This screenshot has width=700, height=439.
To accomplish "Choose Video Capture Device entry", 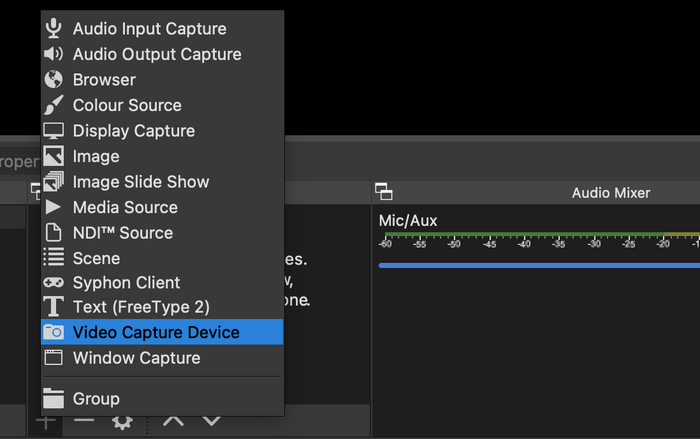I will (156, 332).
